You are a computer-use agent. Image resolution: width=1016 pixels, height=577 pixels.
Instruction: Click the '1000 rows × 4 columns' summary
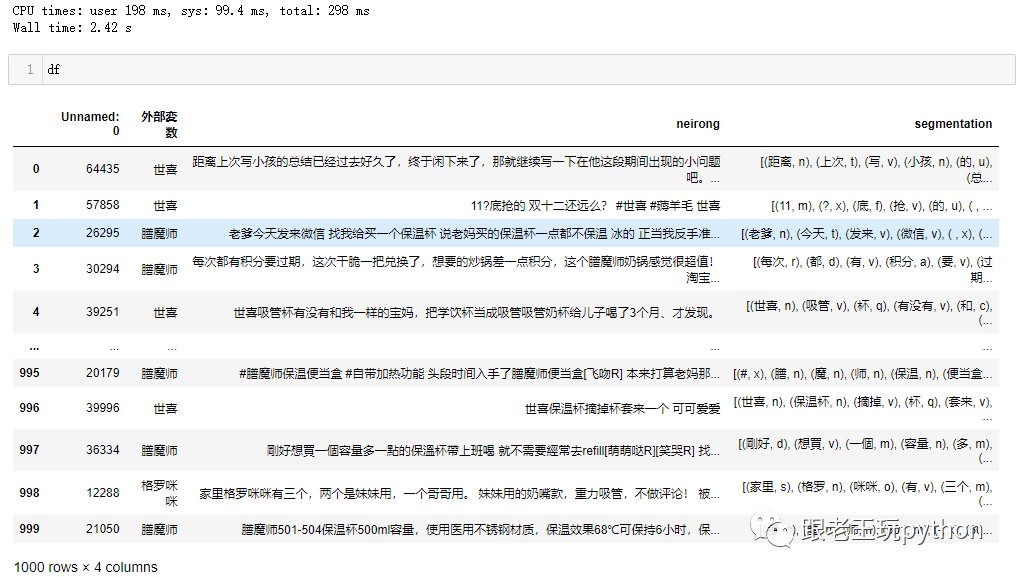coord(86,567)
